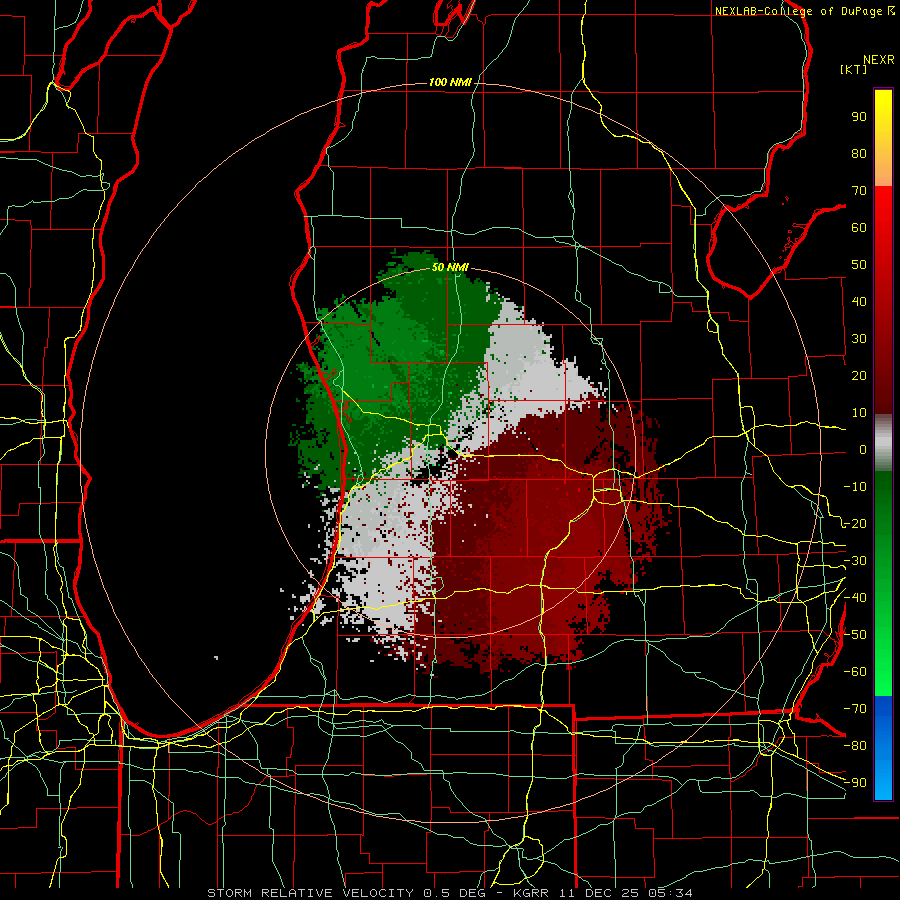Click the positive 90 scale value
This screenshot has width=900, height=900.
[x=859, y=117]
